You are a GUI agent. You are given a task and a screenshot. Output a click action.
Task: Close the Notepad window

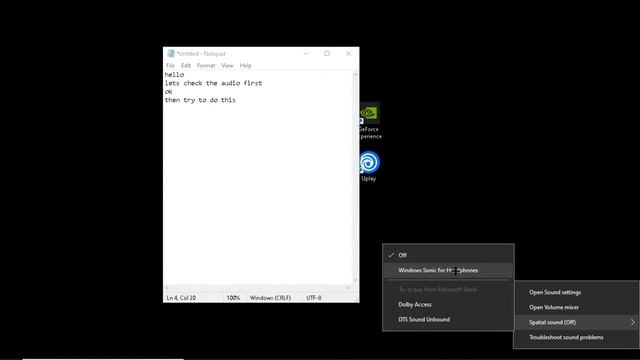click(348, 53)
